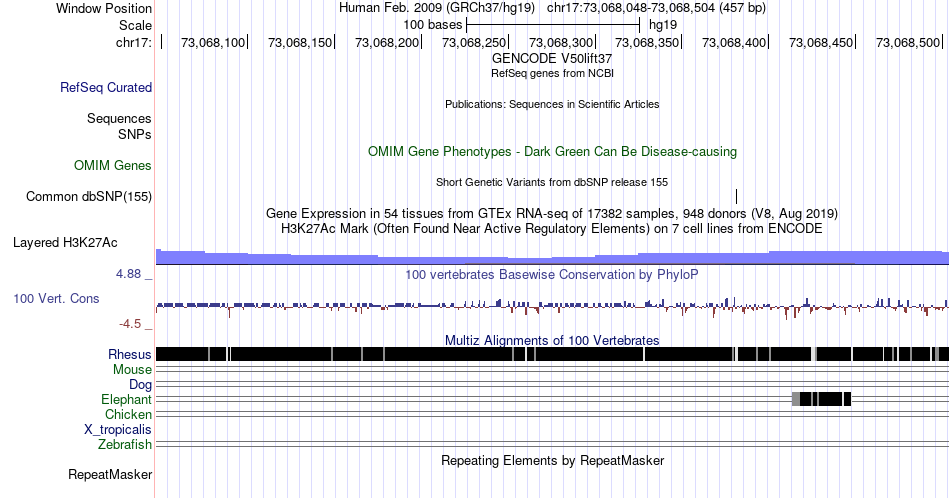
Task: Click the PhyloP conservation bar graph
Action: 552,307
